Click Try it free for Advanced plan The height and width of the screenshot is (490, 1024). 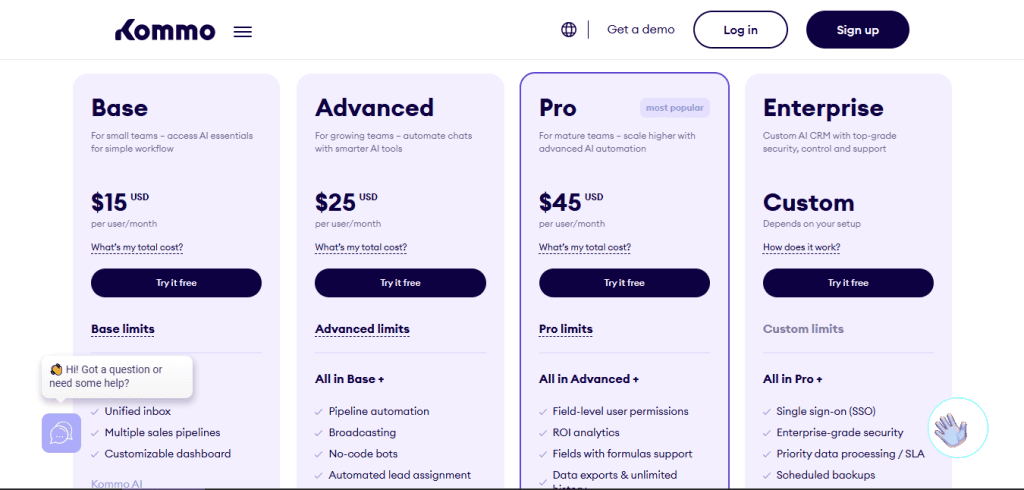pos(400,283)
